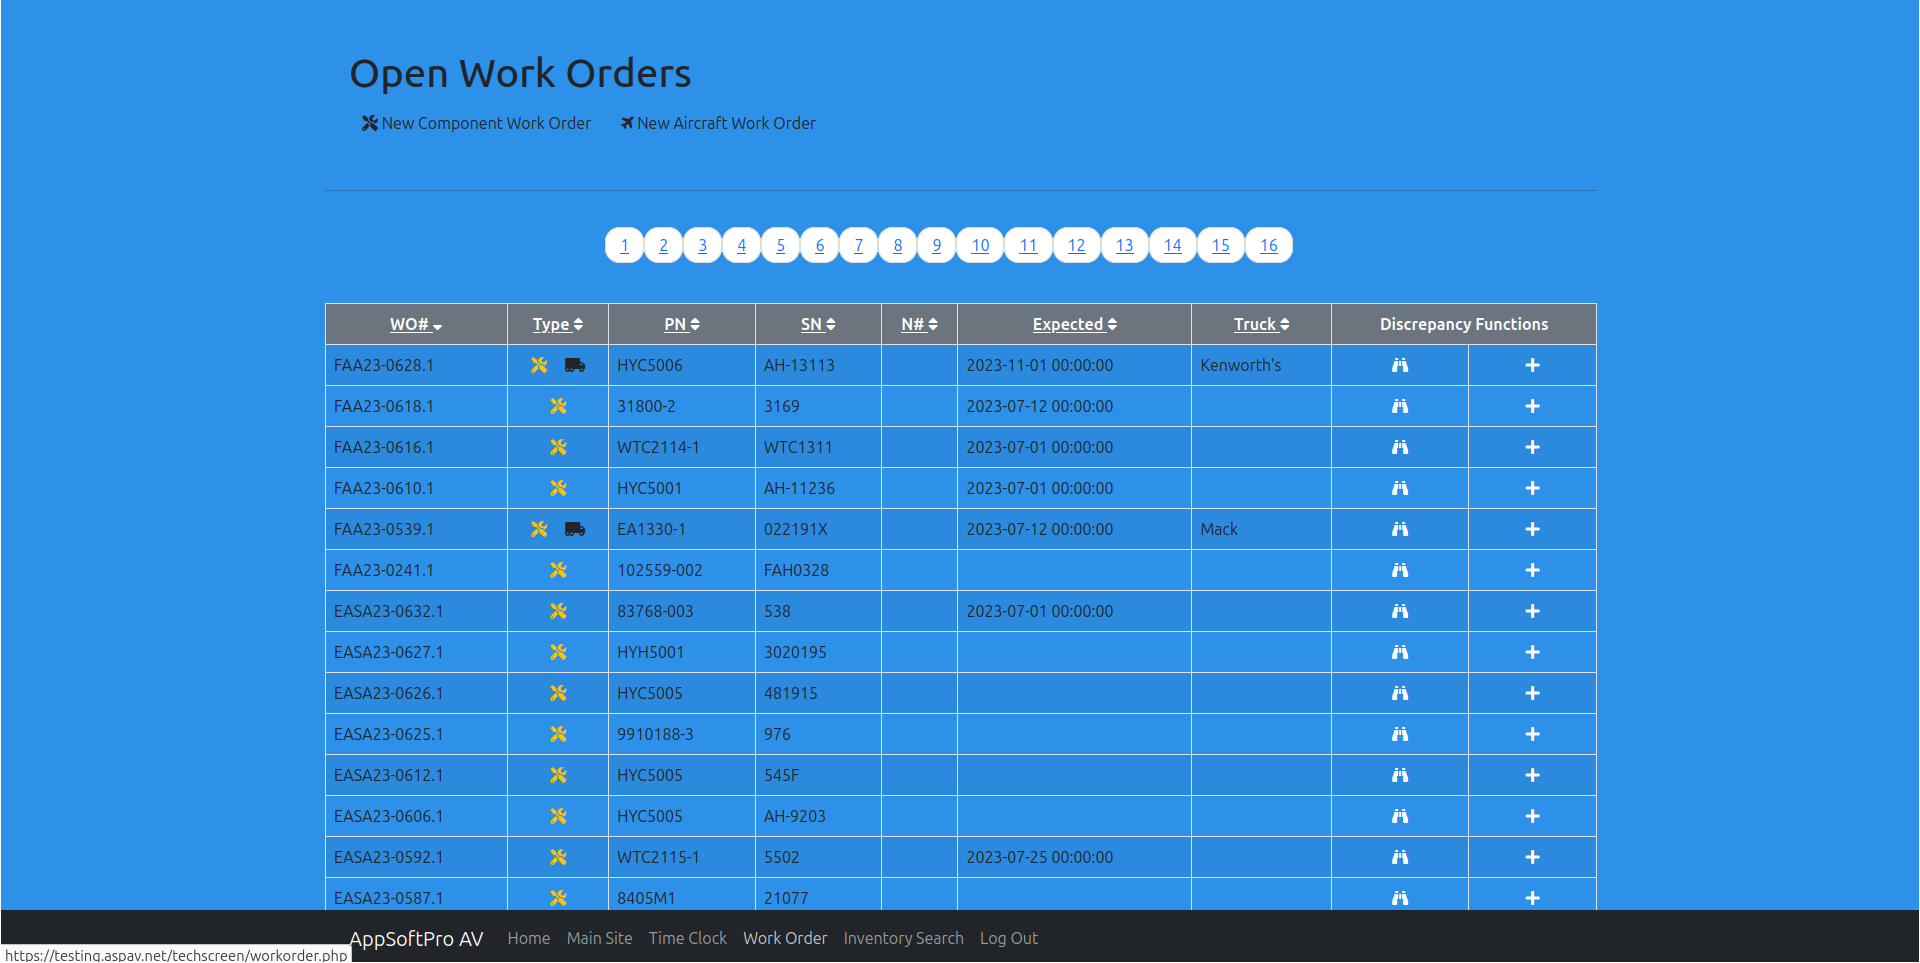Viewport: 1920px width, 963px height.
Task: Click wrench tools icon for FAA23-0241.1
Action: (558, 570)
